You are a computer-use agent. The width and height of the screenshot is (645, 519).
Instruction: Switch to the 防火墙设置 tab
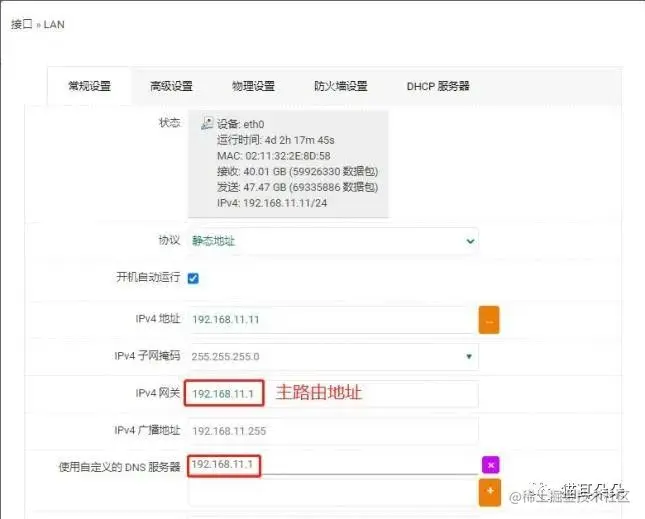coord(341,86)
